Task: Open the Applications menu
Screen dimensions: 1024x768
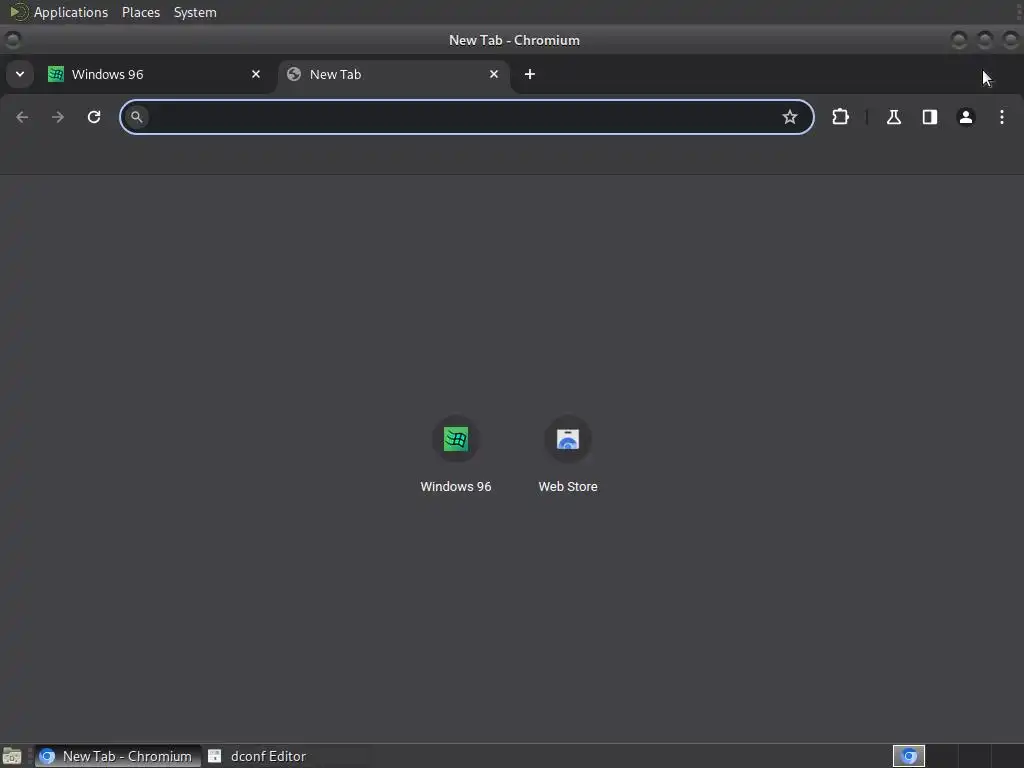Action: (71, 12)
